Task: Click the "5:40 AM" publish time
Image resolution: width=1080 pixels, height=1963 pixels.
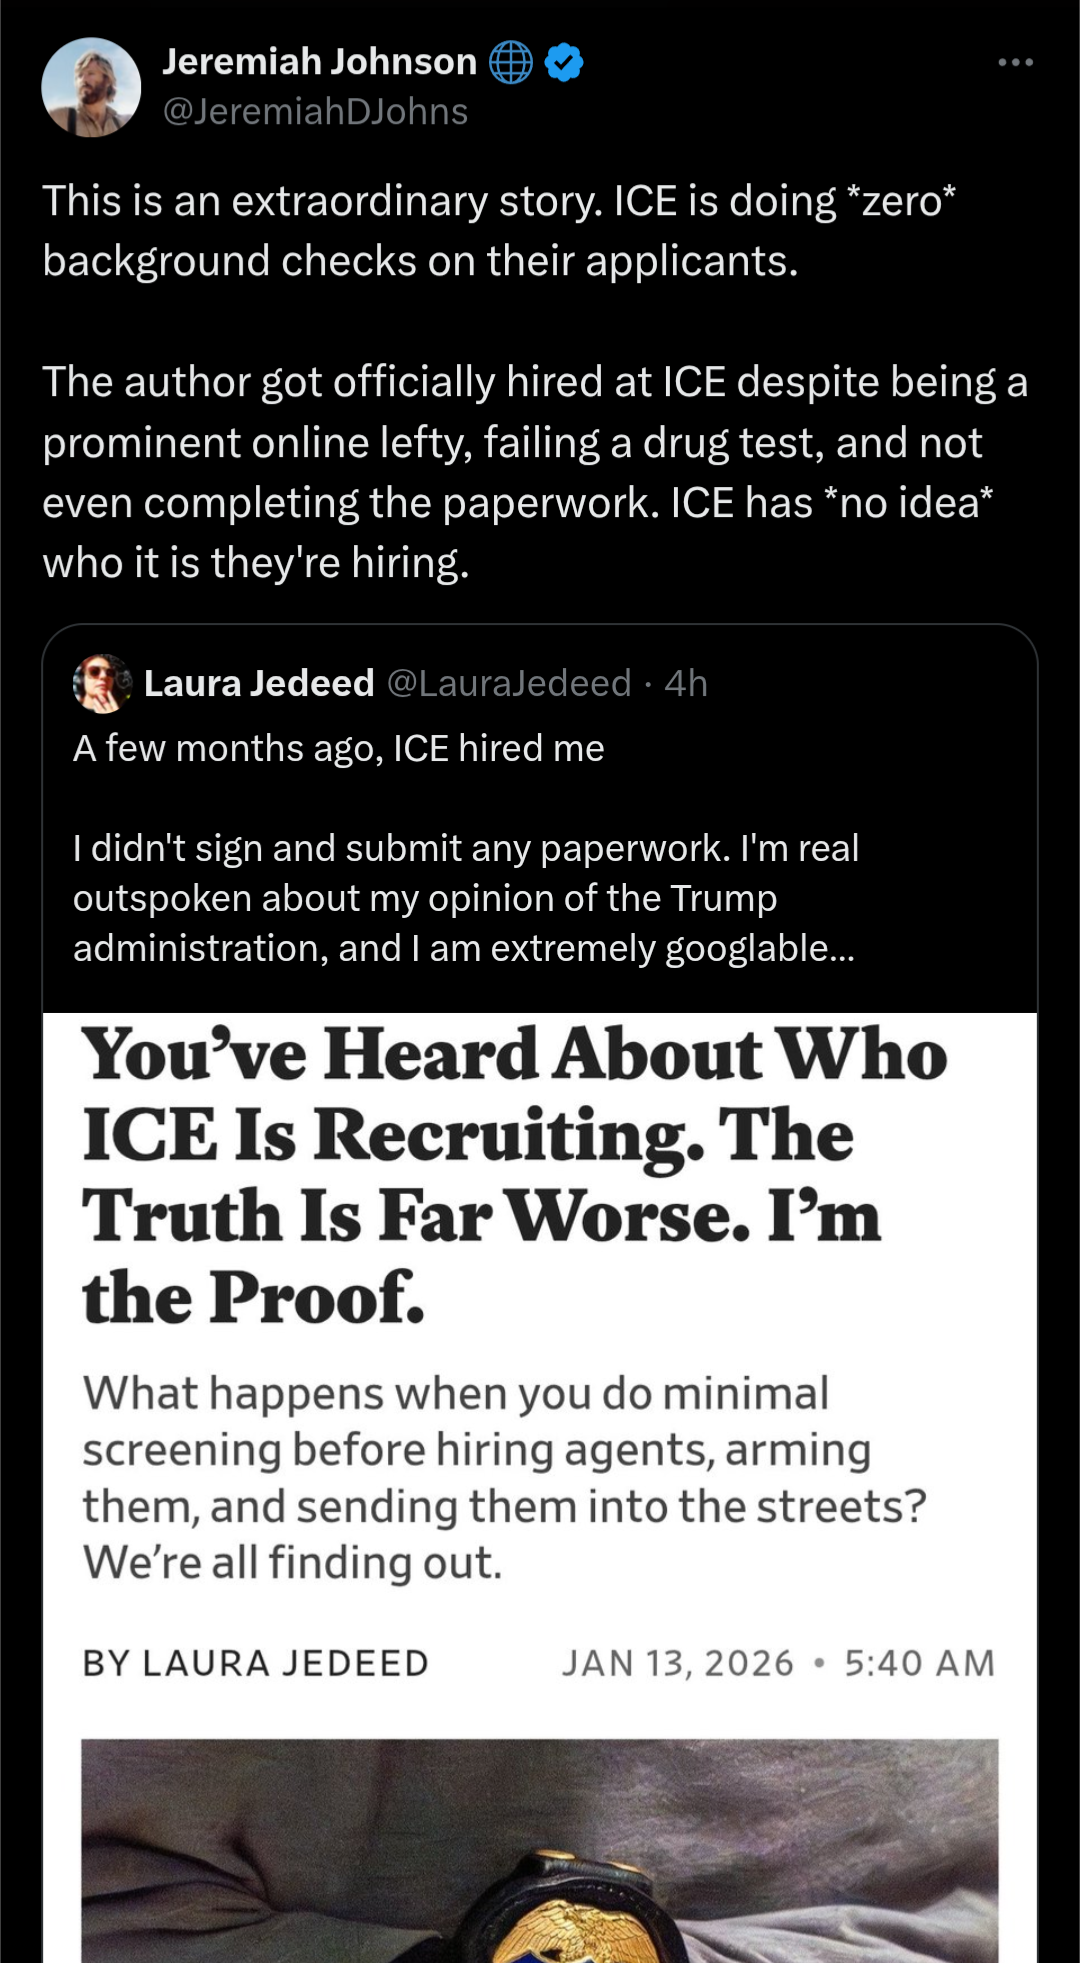Action: 920,1663
